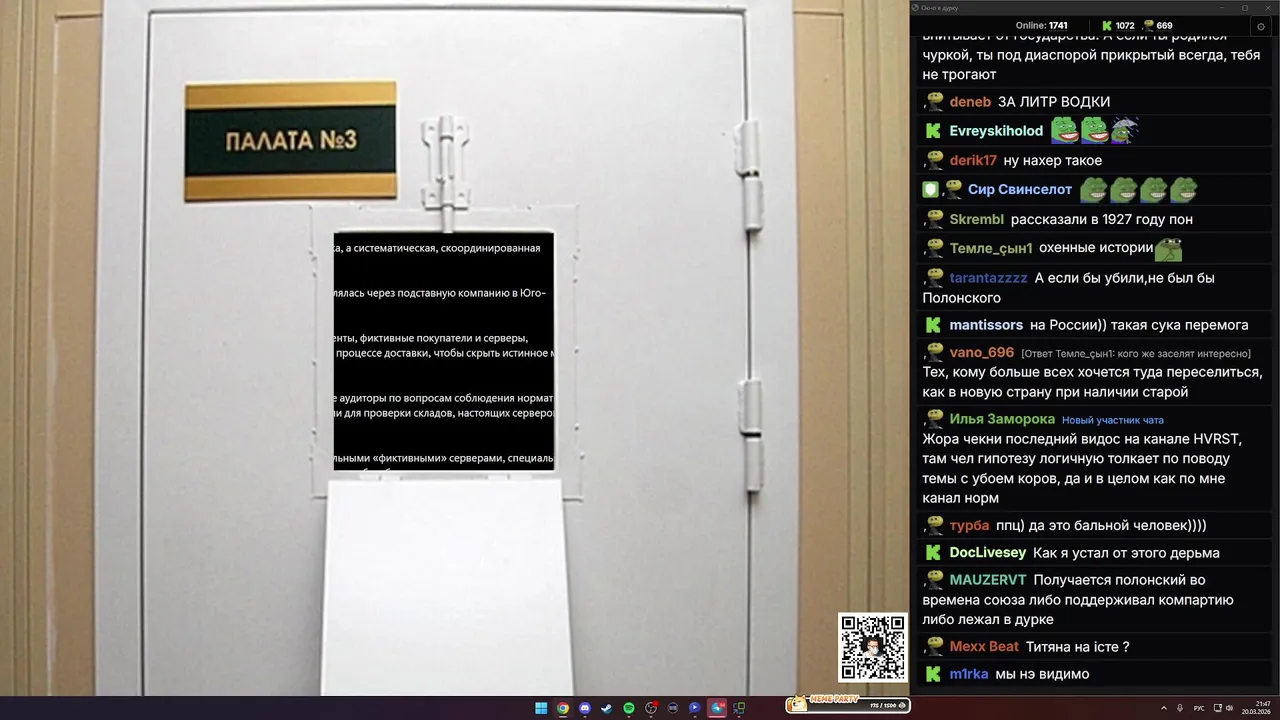The width and height of the screenshot is (1280, 720).
Task: Open the chat settings gear icon
Action: point(1261,26)
